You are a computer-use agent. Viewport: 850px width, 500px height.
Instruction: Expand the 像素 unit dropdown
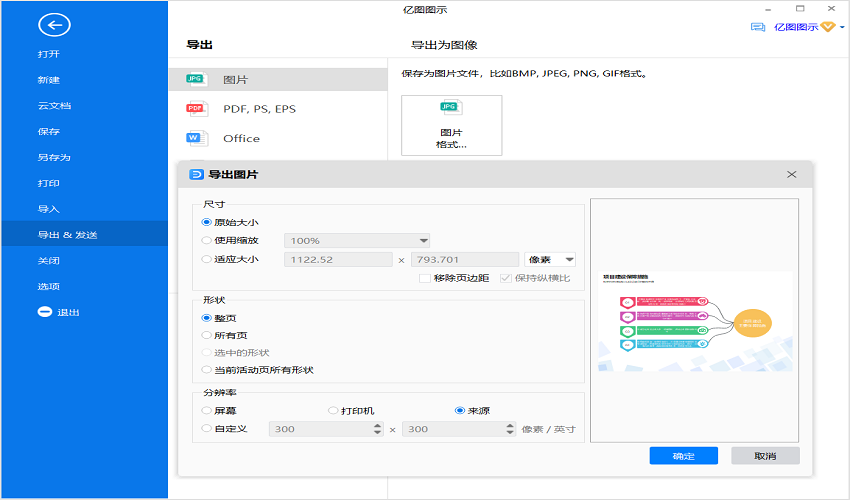point(550,259)
